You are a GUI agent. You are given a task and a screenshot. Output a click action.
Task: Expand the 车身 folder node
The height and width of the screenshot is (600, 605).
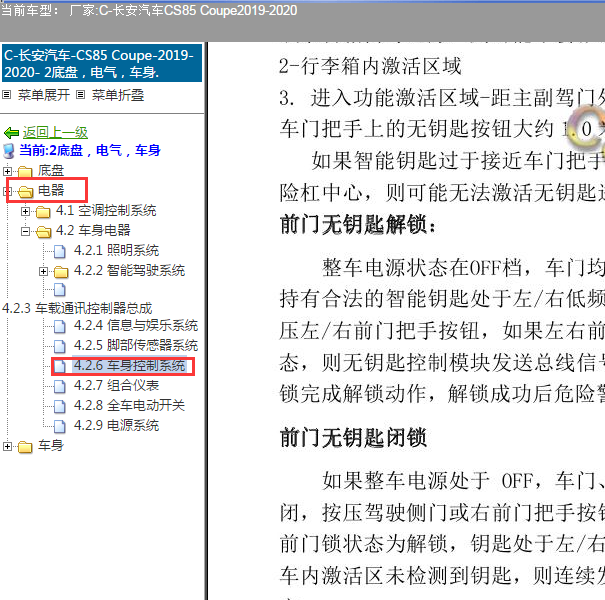(7, 446)
